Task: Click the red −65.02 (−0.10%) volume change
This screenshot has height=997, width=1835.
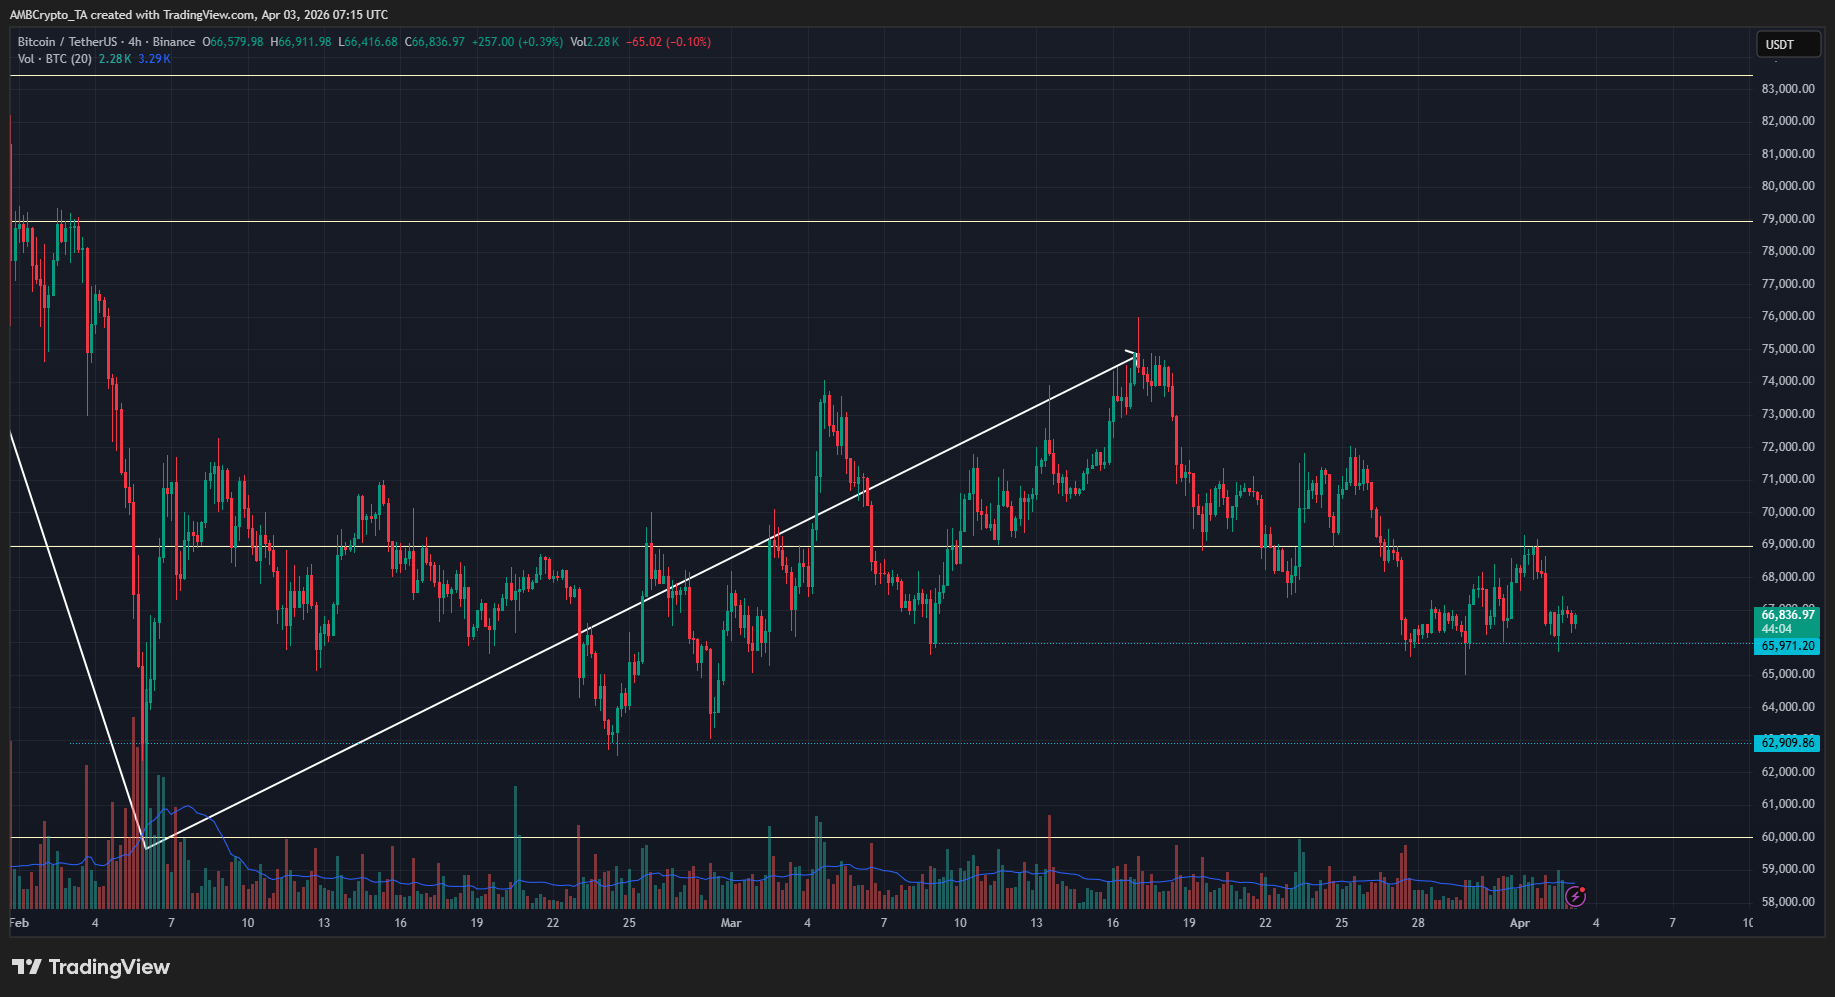Action: click(x=669, y=42)
